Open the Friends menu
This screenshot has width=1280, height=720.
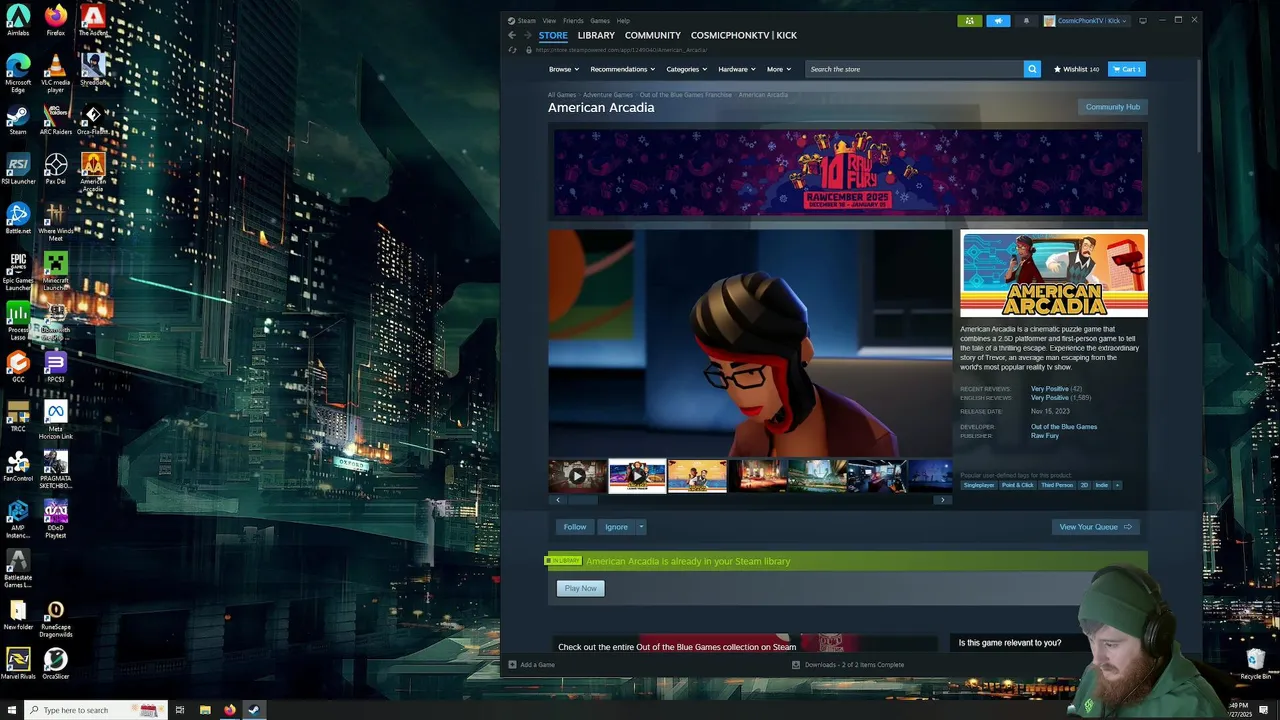[573, 20]
